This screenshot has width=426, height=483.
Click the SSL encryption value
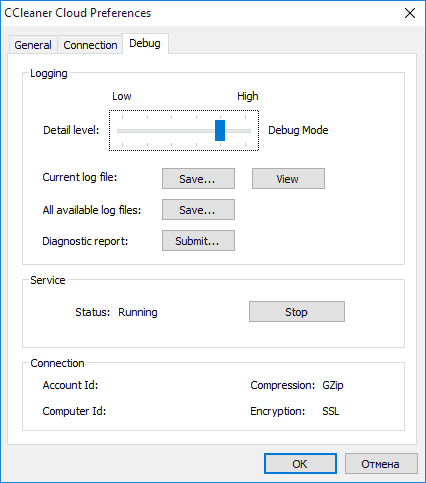coord(331,411)
